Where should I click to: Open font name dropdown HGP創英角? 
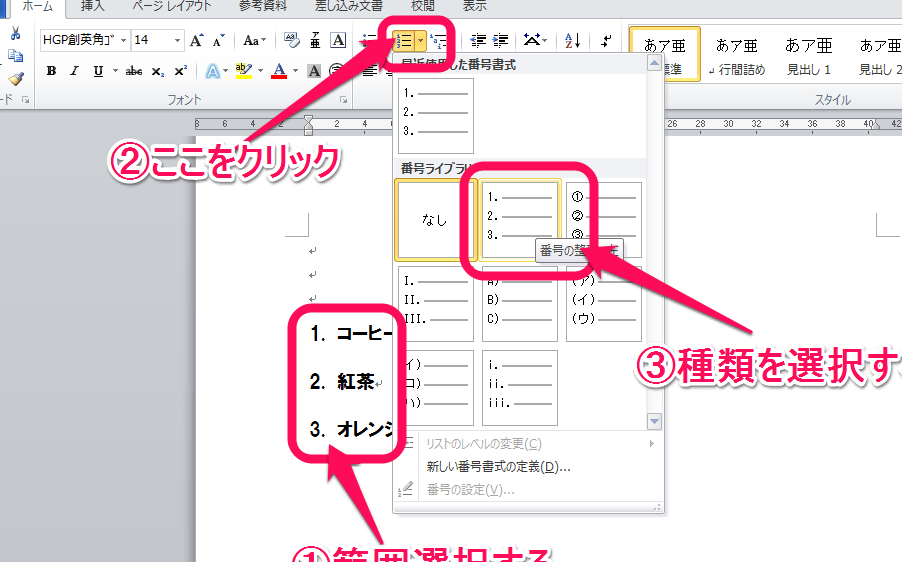[123, 40]
